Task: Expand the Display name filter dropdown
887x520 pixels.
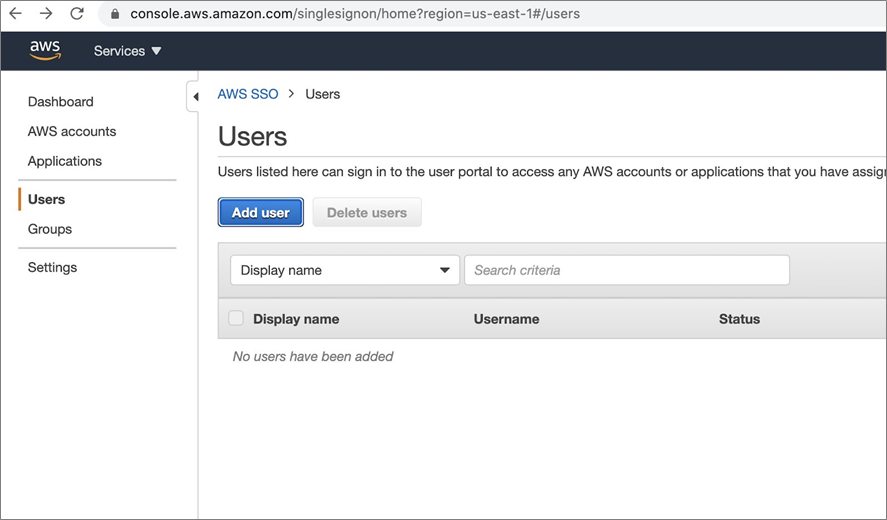Action: tap(345, 270)
